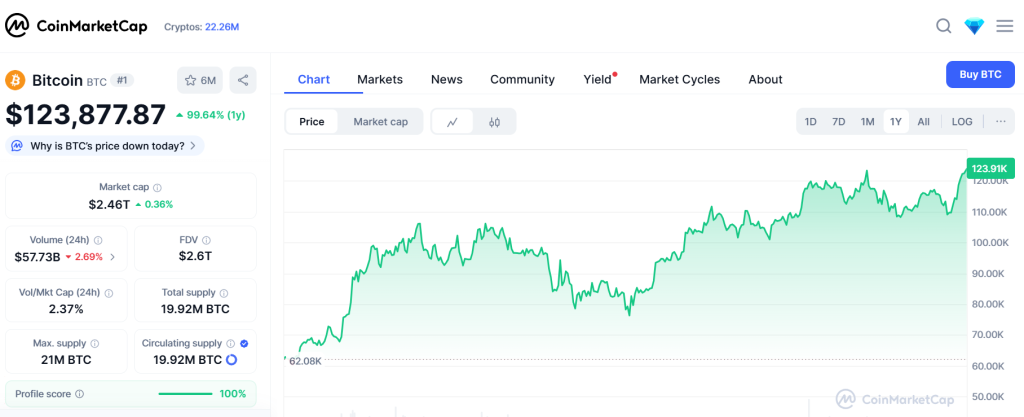Add Bitcoin to watchlist with star button
1024x417 pixels.
coord(200,80)
